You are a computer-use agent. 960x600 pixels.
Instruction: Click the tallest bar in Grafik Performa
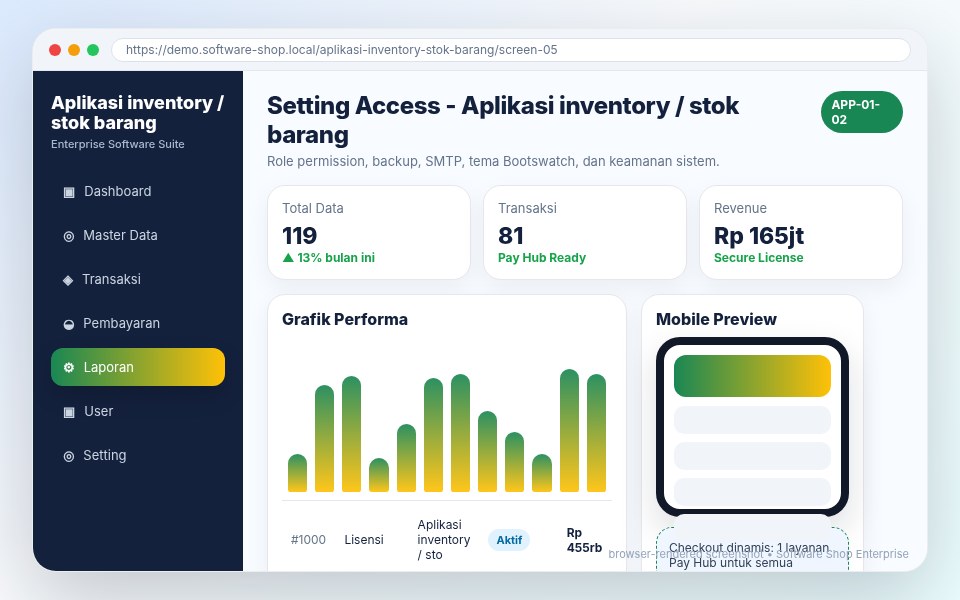pos(569,430)
